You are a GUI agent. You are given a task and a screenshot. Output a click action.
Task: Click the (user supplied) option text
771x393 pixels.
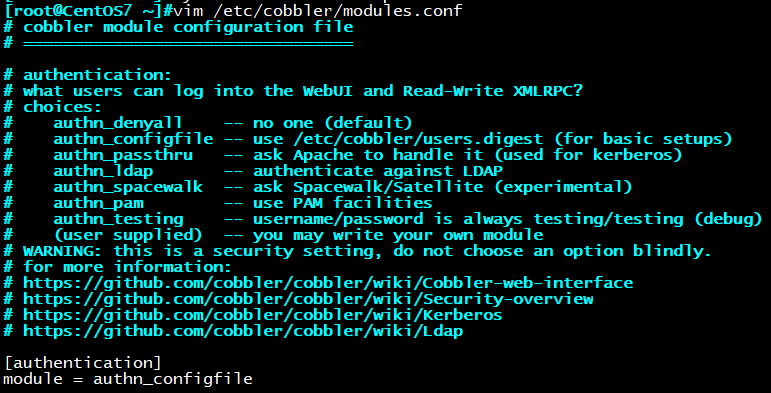click(128, 235)
